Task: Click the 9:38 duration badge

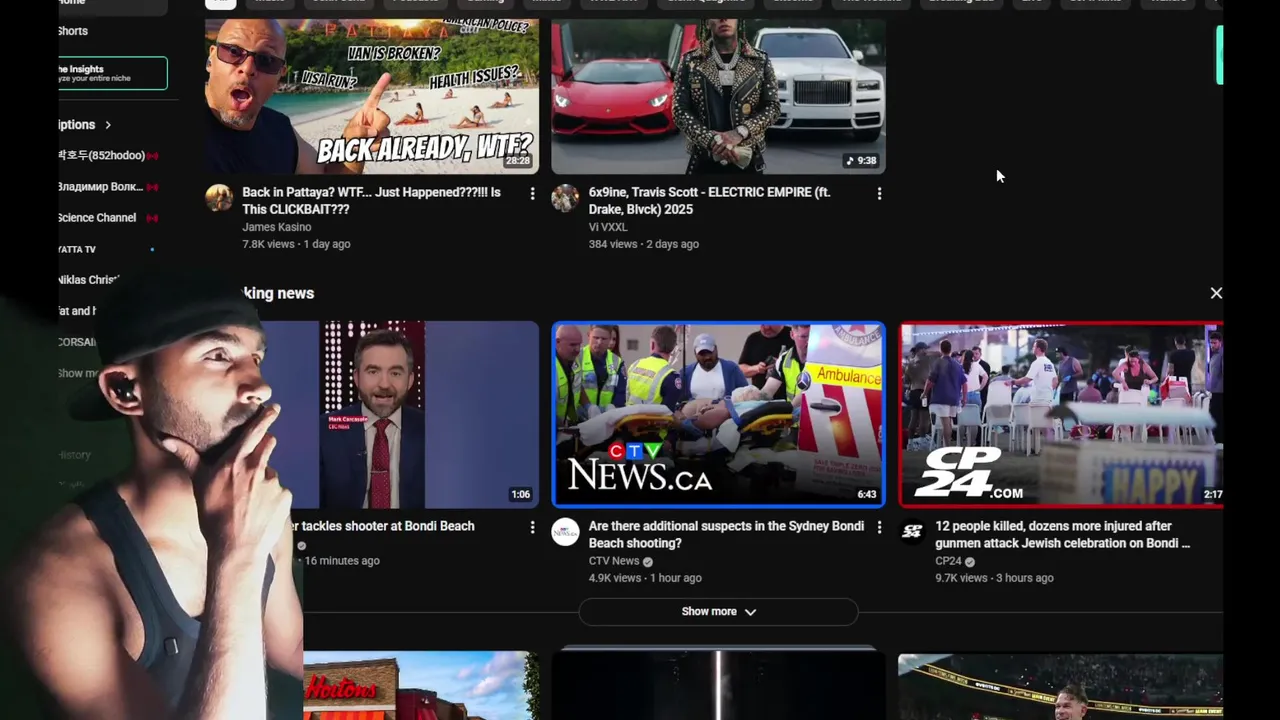Action: (860, 160)
